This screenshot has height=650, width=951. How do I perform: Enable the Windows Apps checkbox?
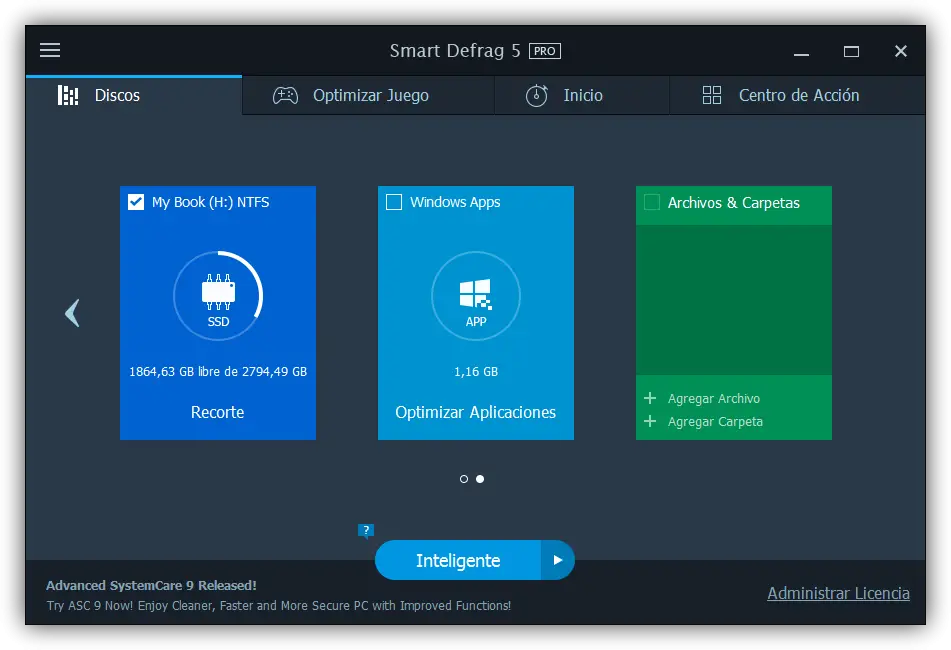click(394, 202)
